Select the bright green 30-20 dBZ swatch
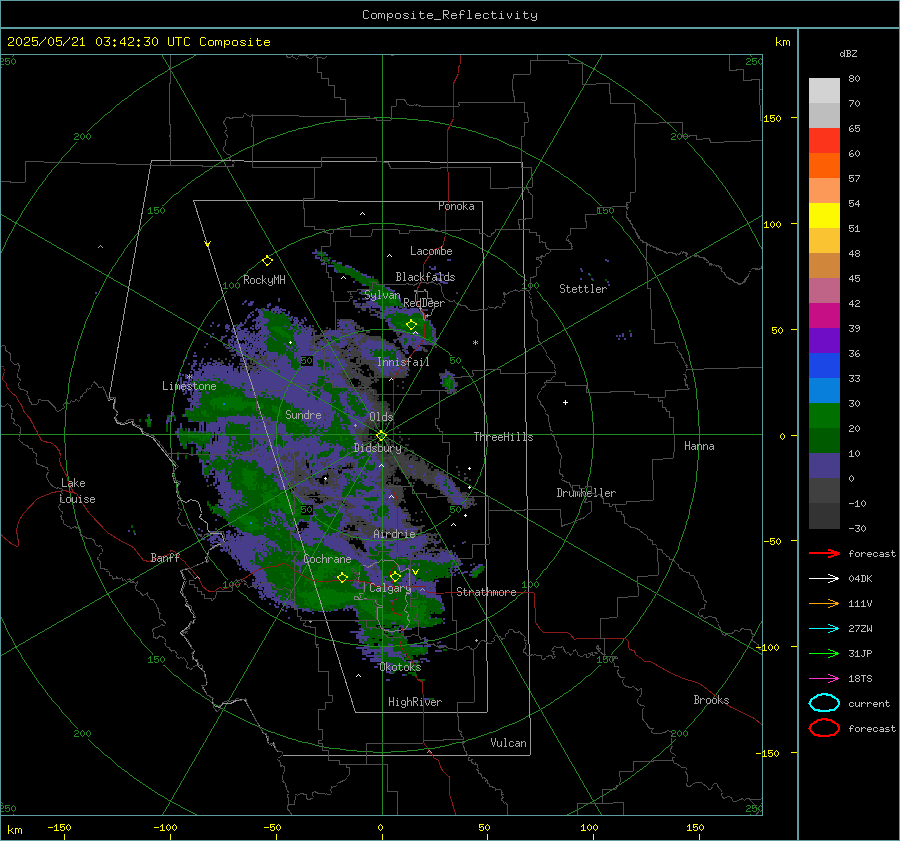The width and height of the screenshot is (900, 841). 824,416
